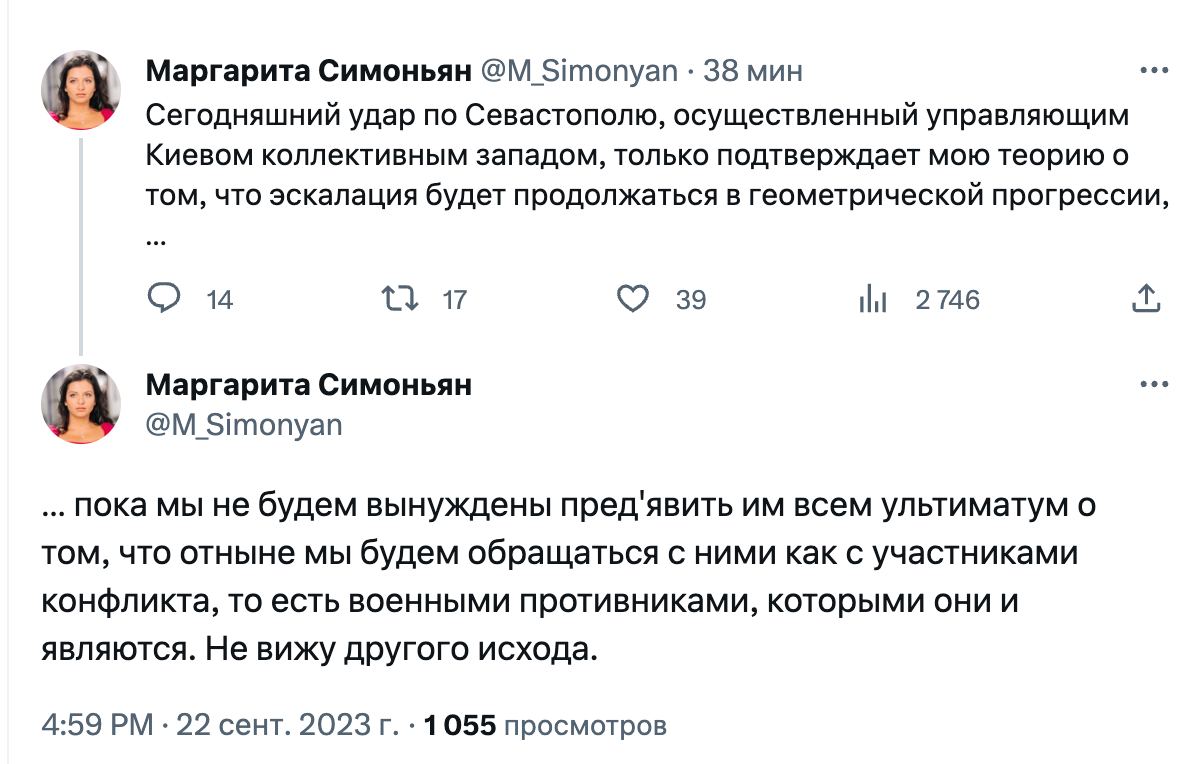Click the 4:59 PM timestamp
Screen dimensions: 1202x764
click(97, 725)
